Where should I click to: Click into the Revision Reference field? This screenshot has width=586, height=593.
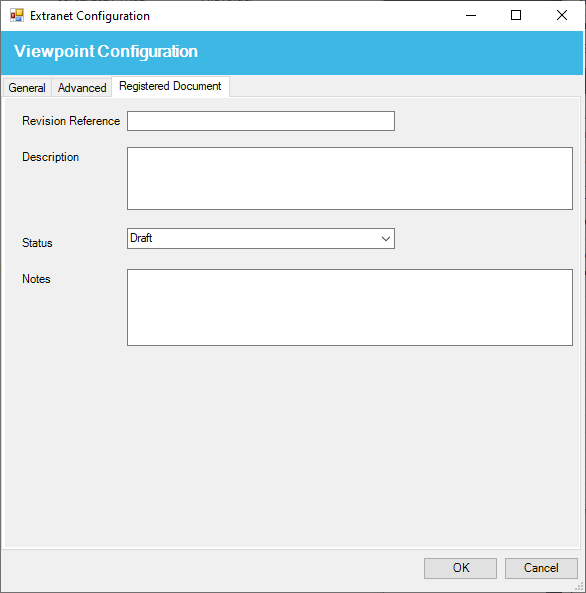(x=261, y=121)
